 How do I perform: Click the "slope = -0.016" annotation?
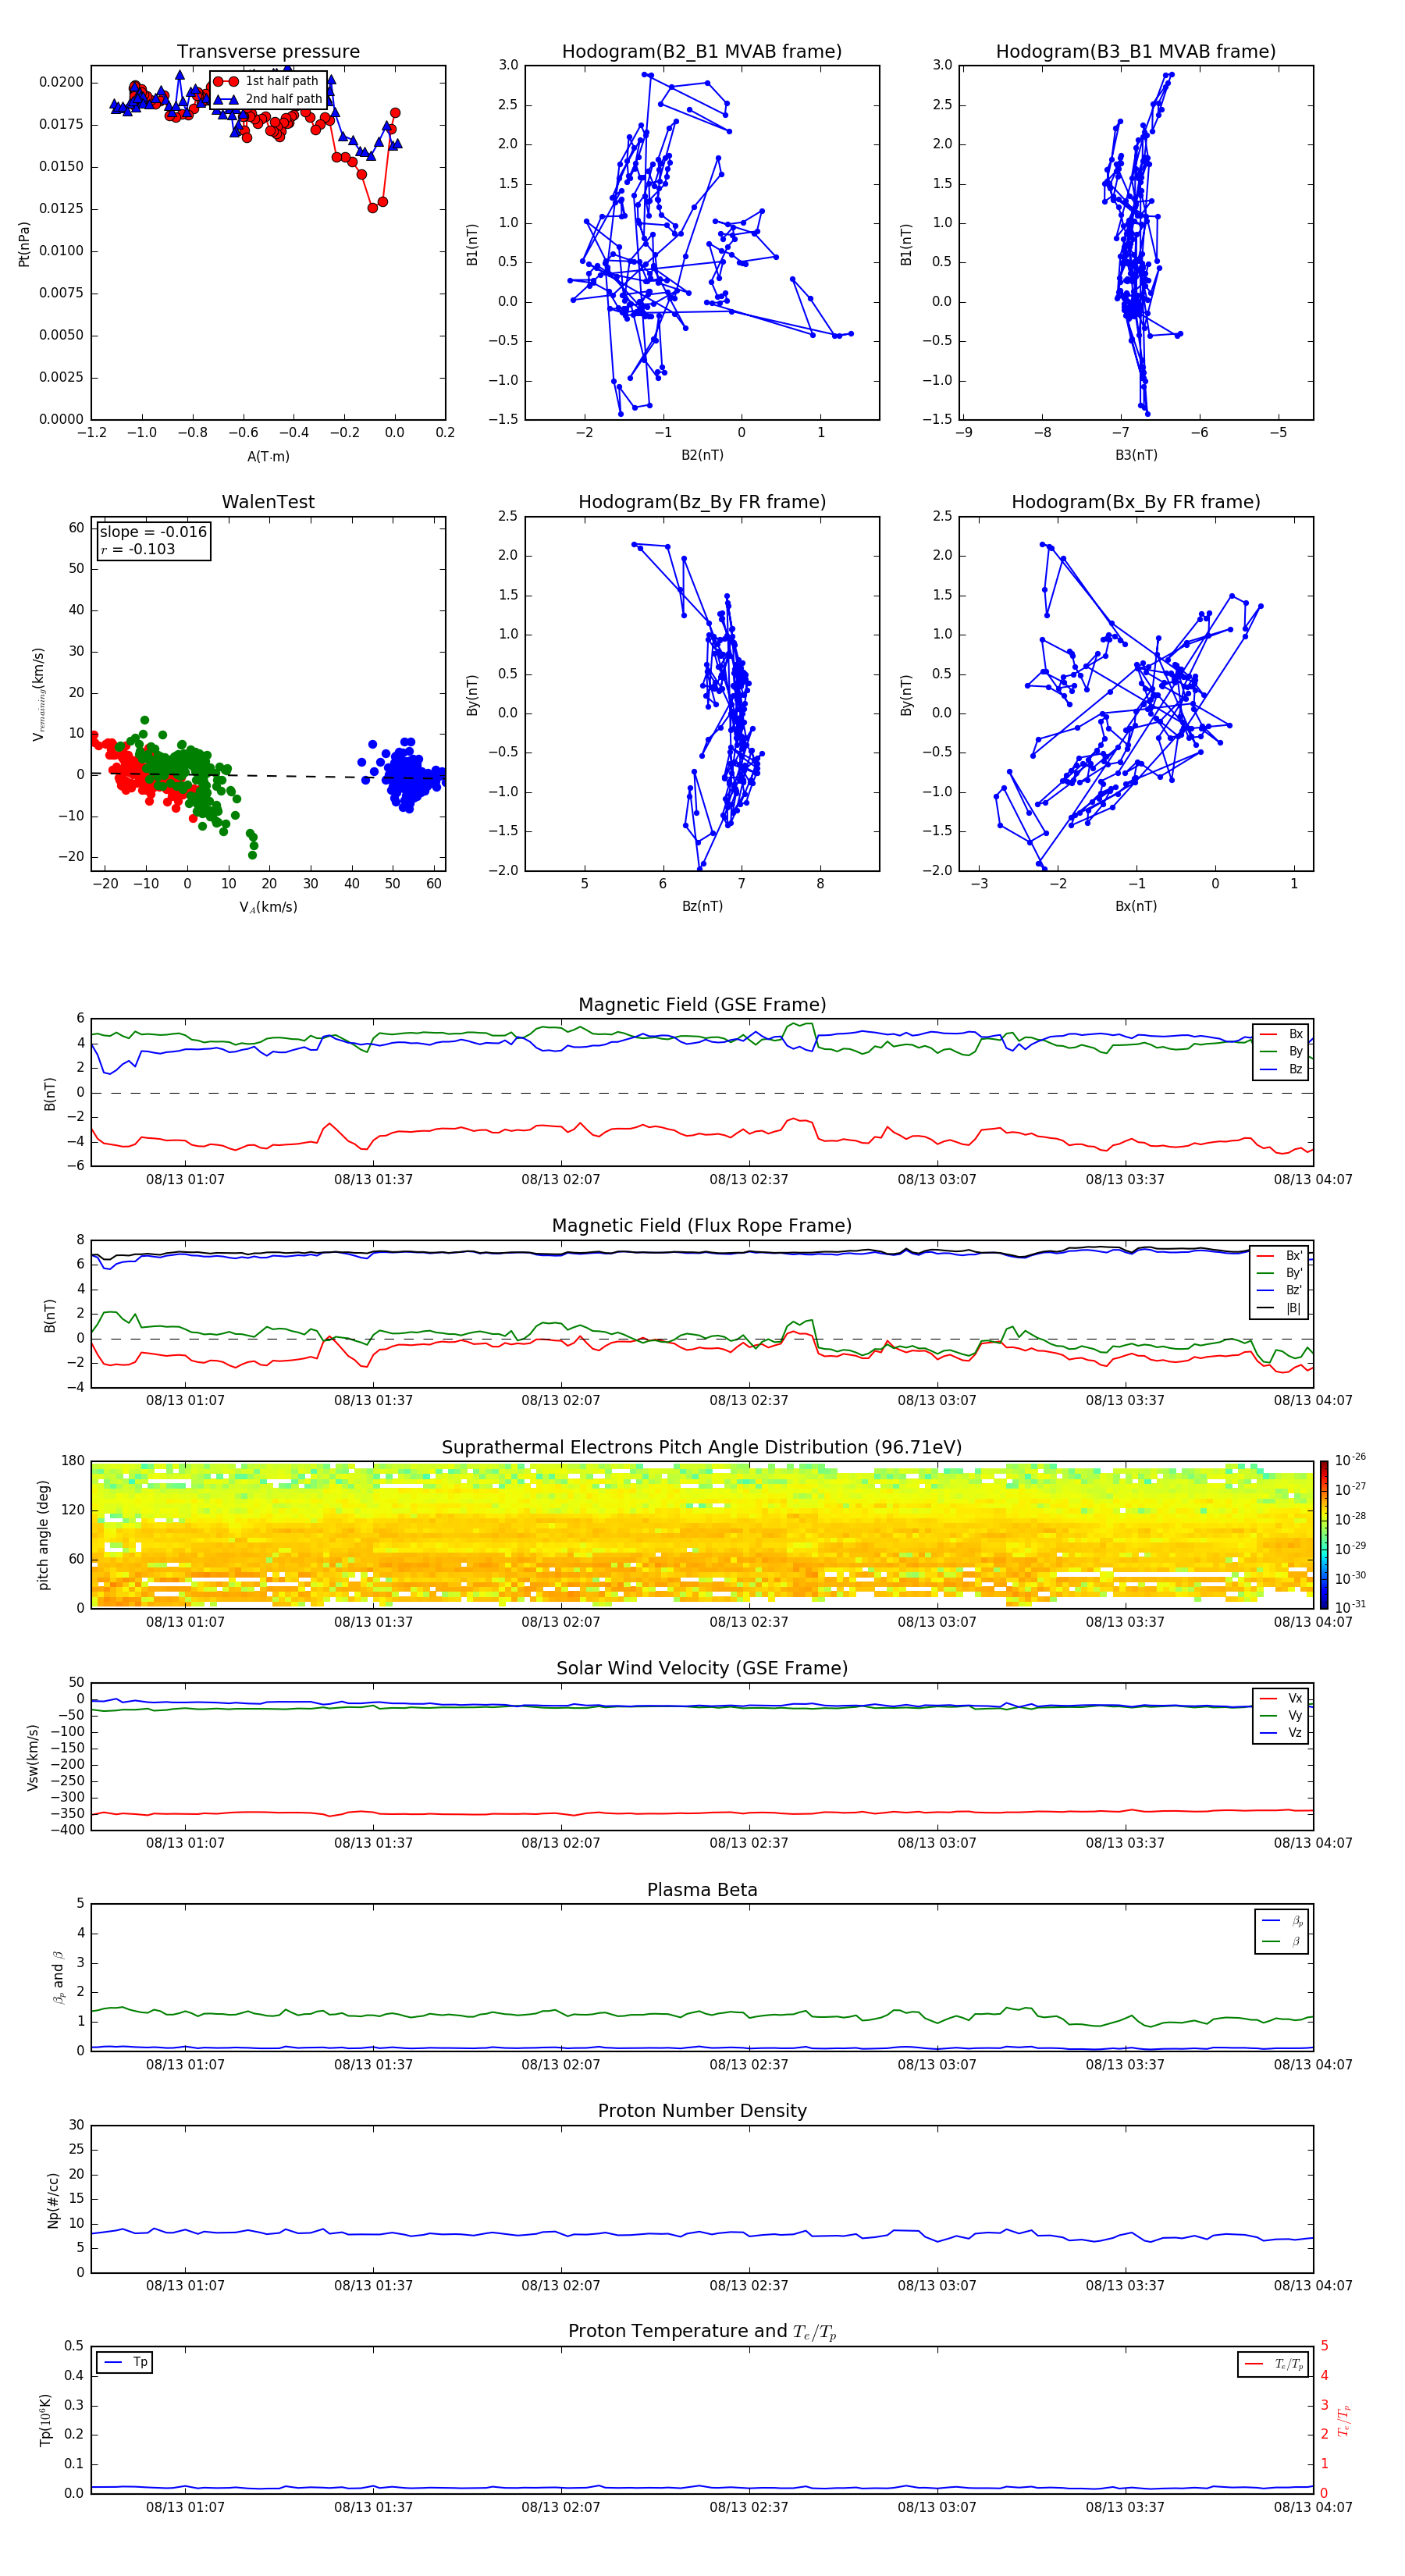point(153,532)
